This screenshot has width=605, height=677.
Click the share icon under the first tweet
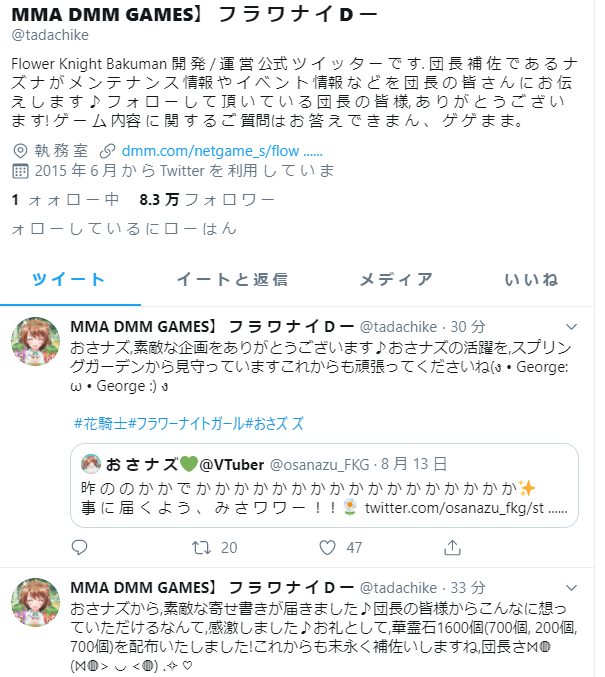click(452, 547)
